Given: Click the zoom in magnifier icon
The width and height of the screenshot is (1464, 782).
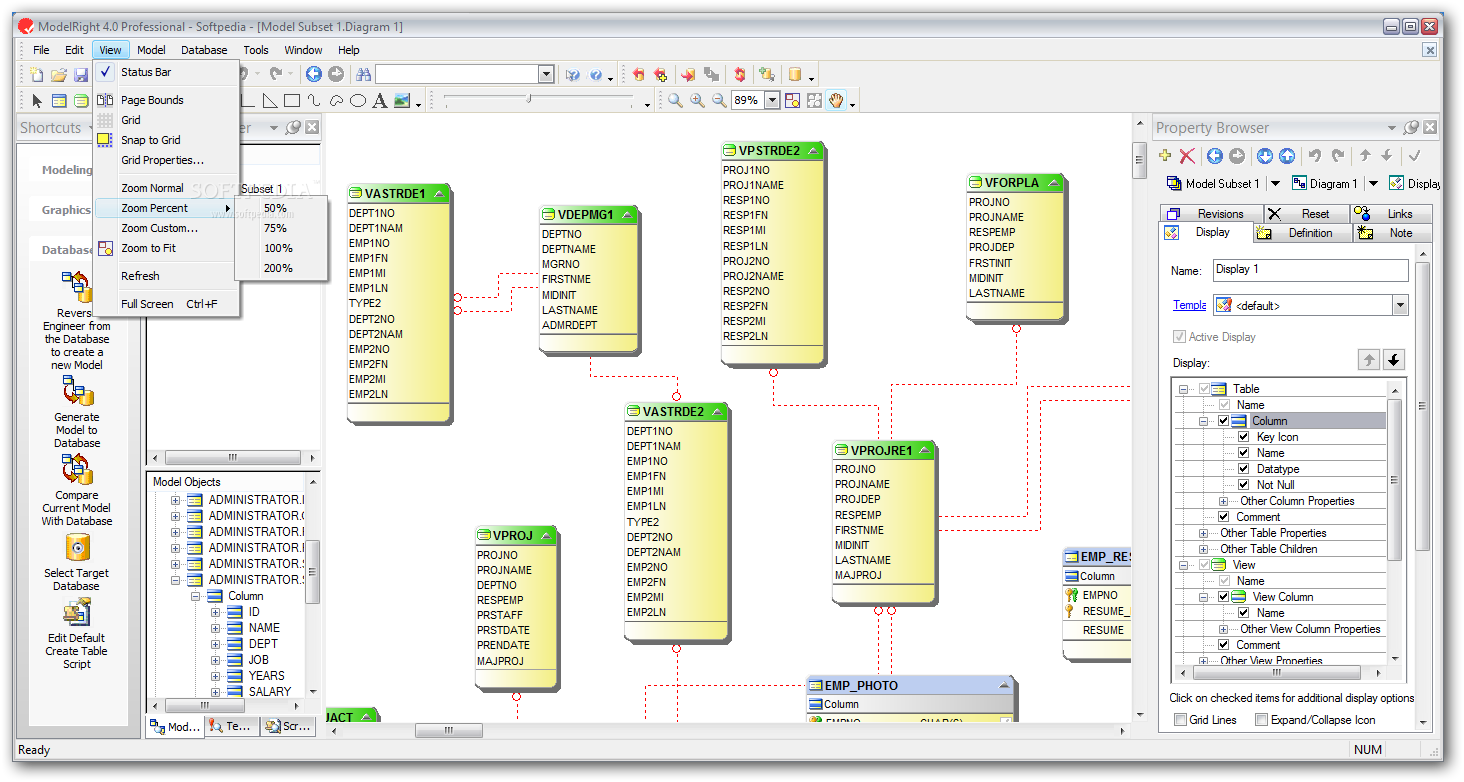Looking at the screenshot, I should pos(697,101).
